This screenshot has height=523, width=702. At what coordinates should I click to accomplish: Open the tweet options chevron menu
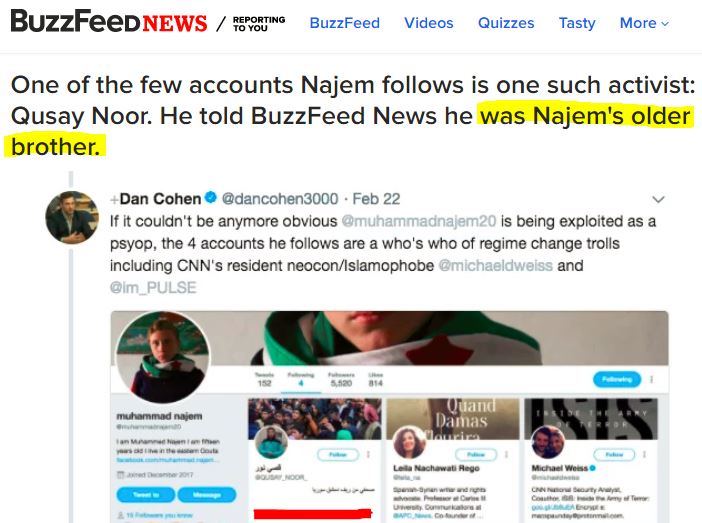[658, 200]
